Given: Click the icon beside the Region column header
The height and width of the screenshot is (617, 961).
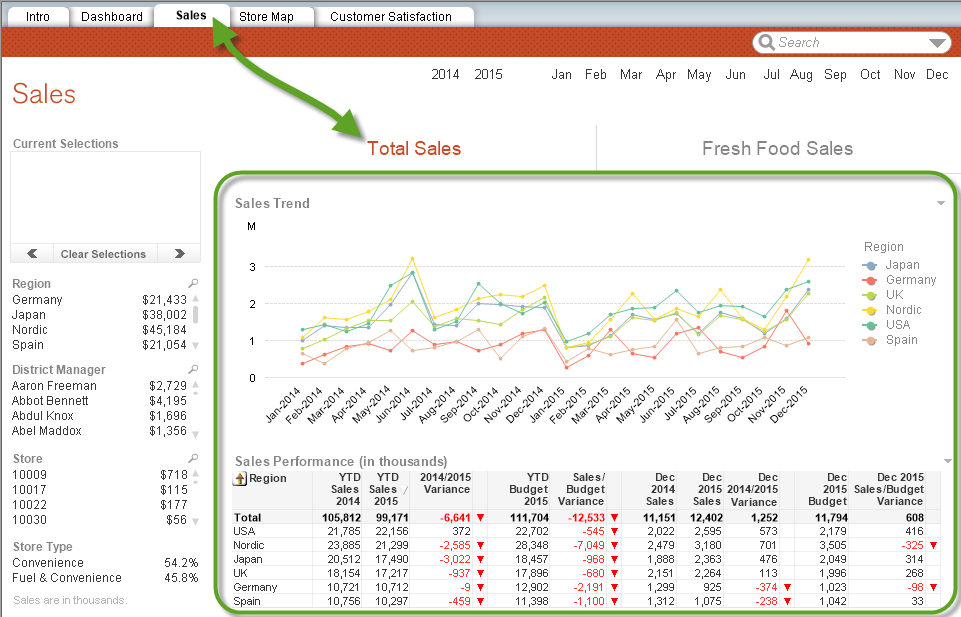Looking at the screenshot, I should 240,479.
